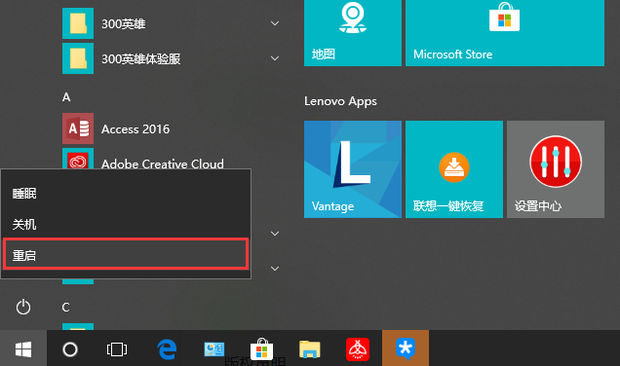Open 设置中心 tile
The width and height of the screenshot is (620, 366).
coord(556,169)
